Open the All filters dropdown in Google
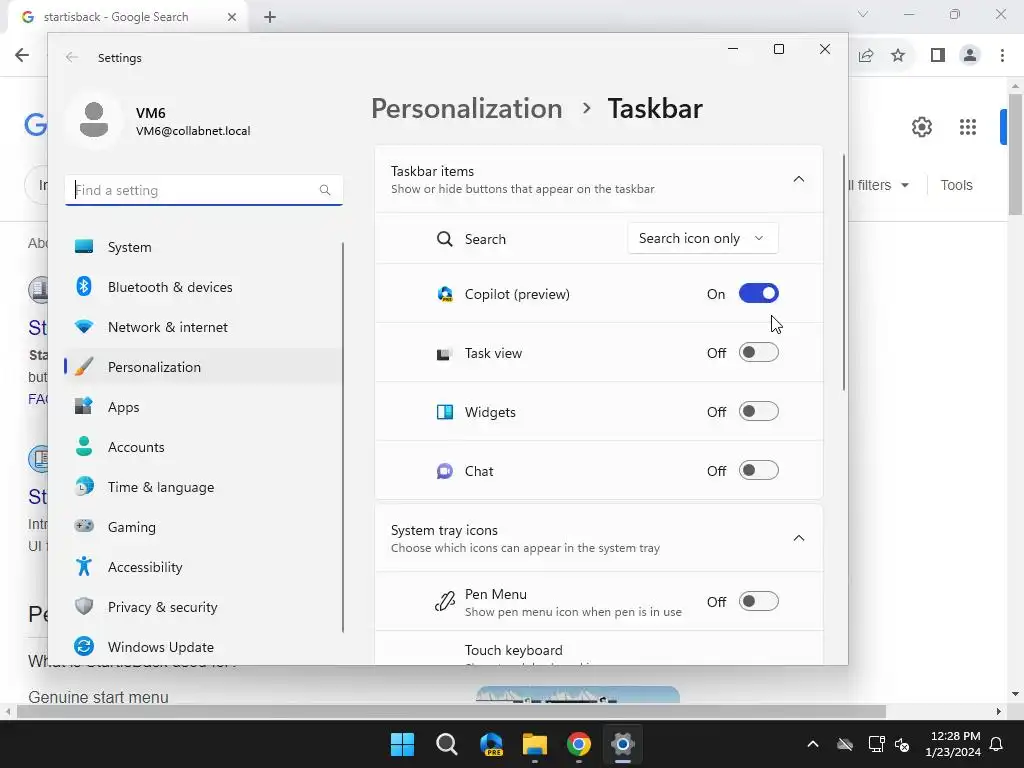The height and width of the screenshot is (768, 1024). pos(878,185)
